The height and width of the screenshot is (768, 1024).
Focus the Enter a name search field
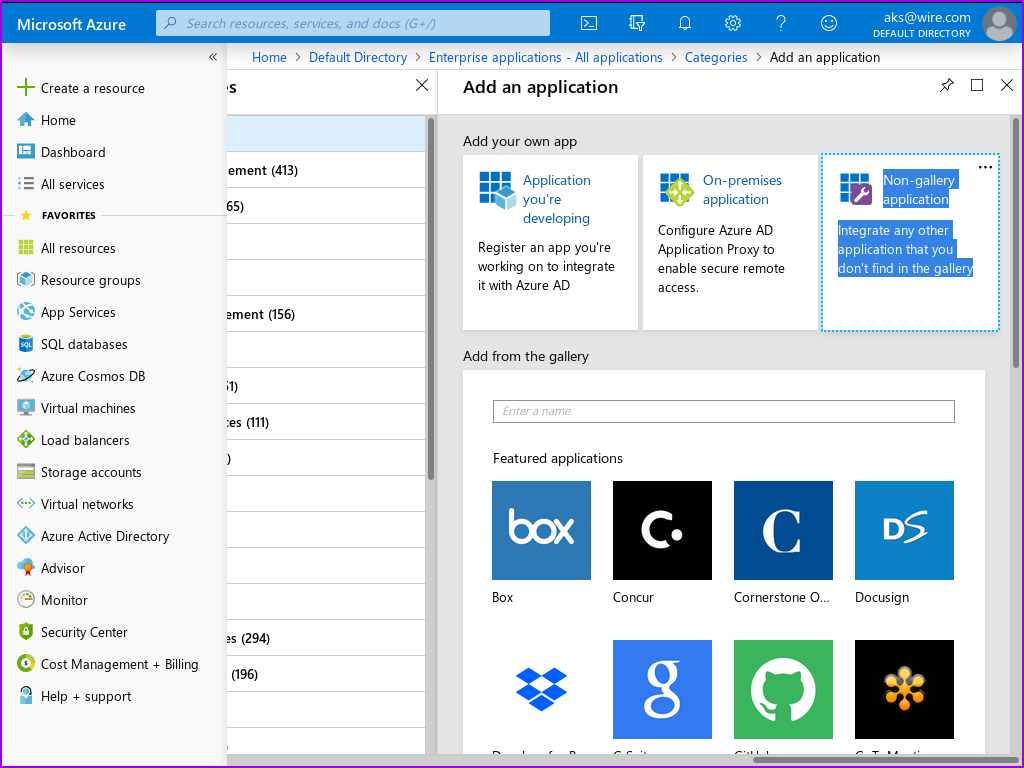click(723, 411)
